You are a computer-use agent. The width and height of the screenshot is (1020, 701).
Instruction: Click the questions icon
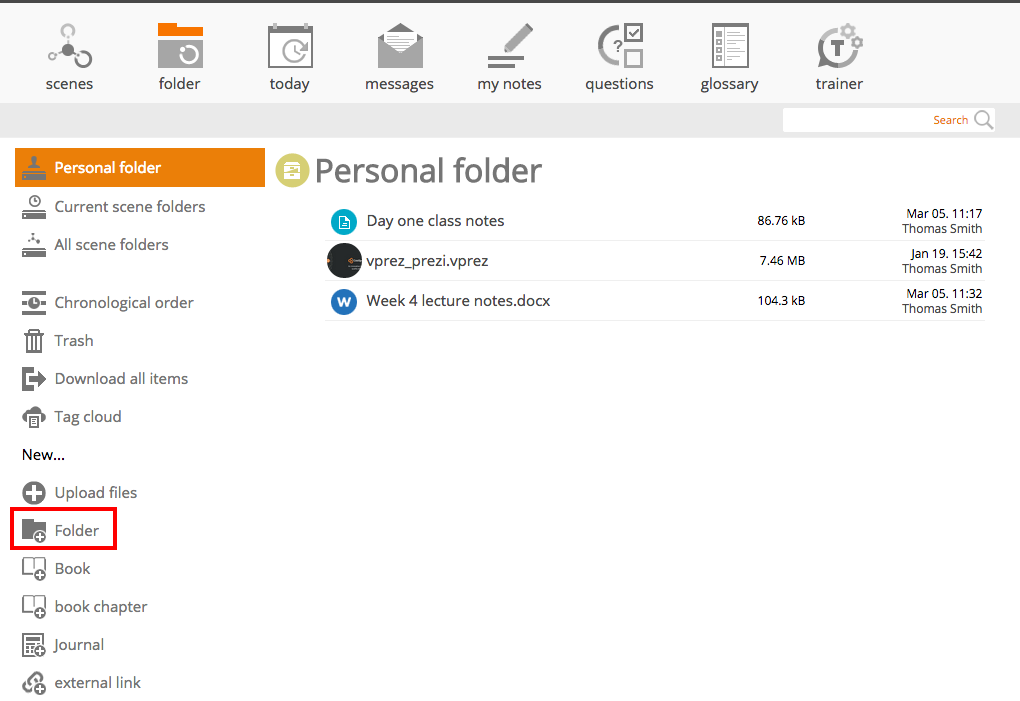click(620, 47)
